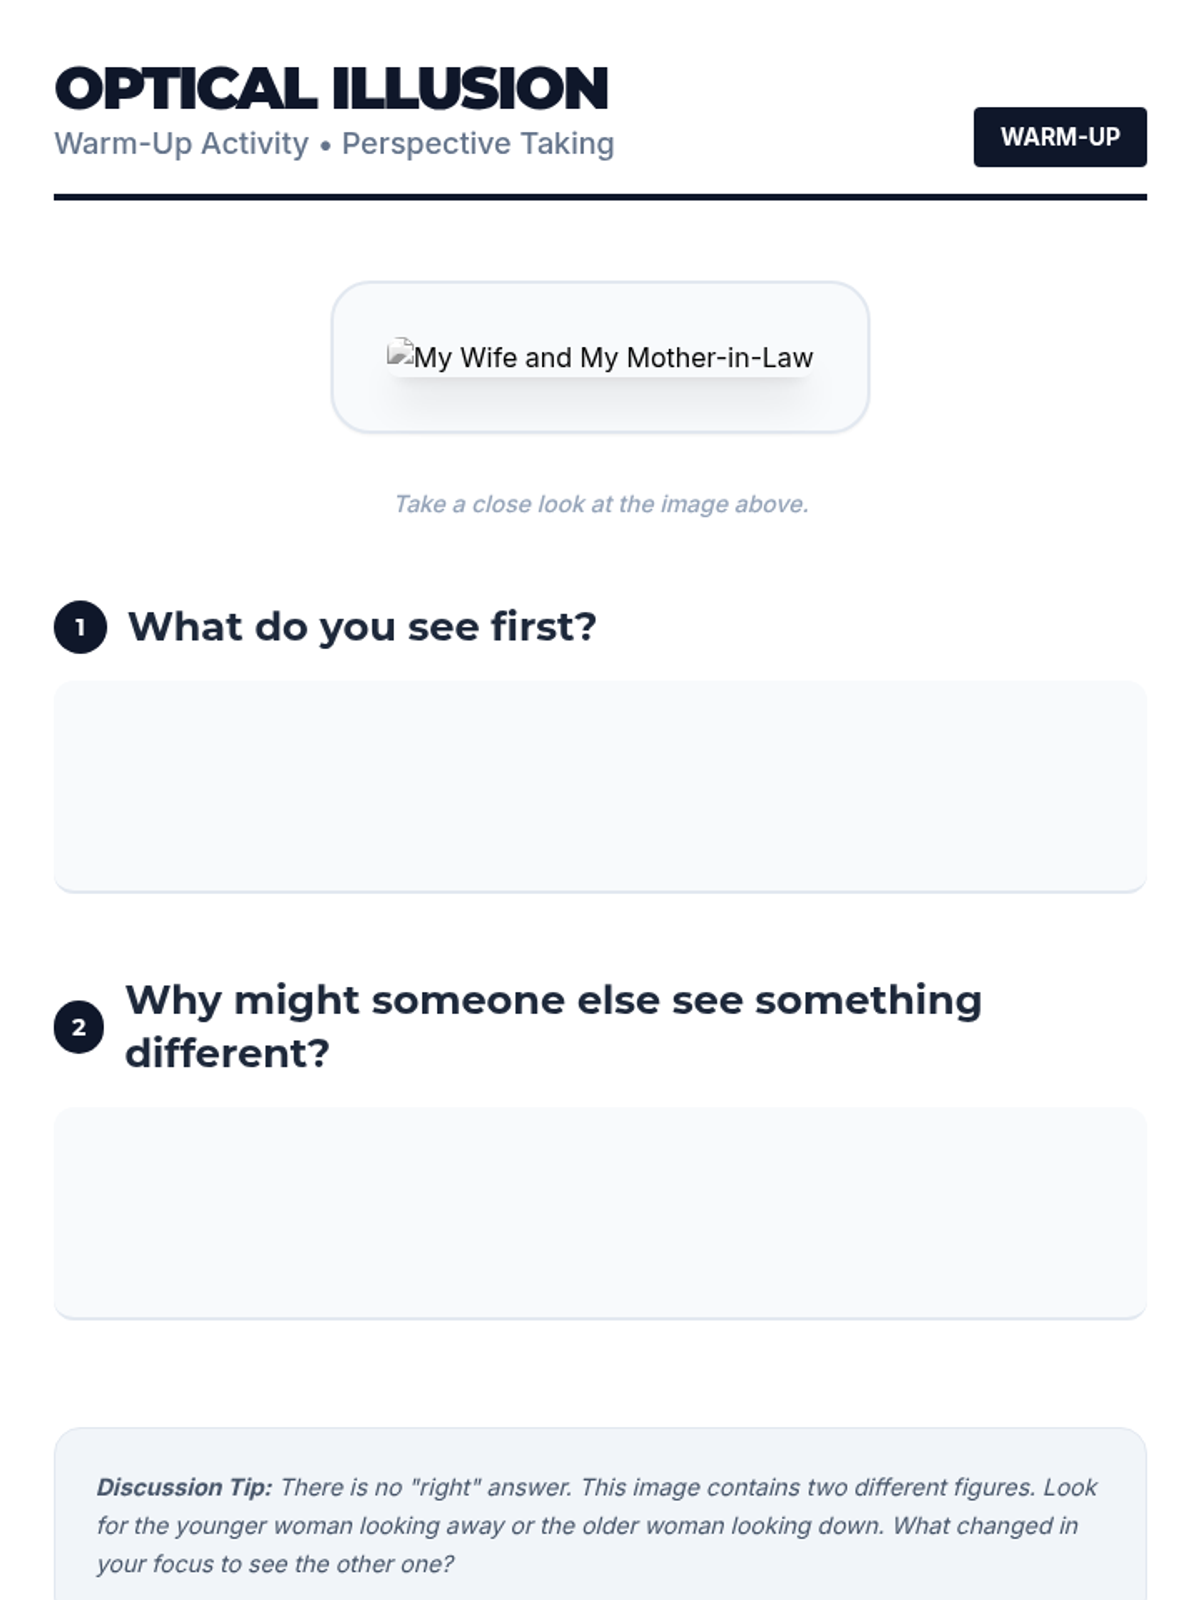Click the discussion tip text box

pos(600,1514)
